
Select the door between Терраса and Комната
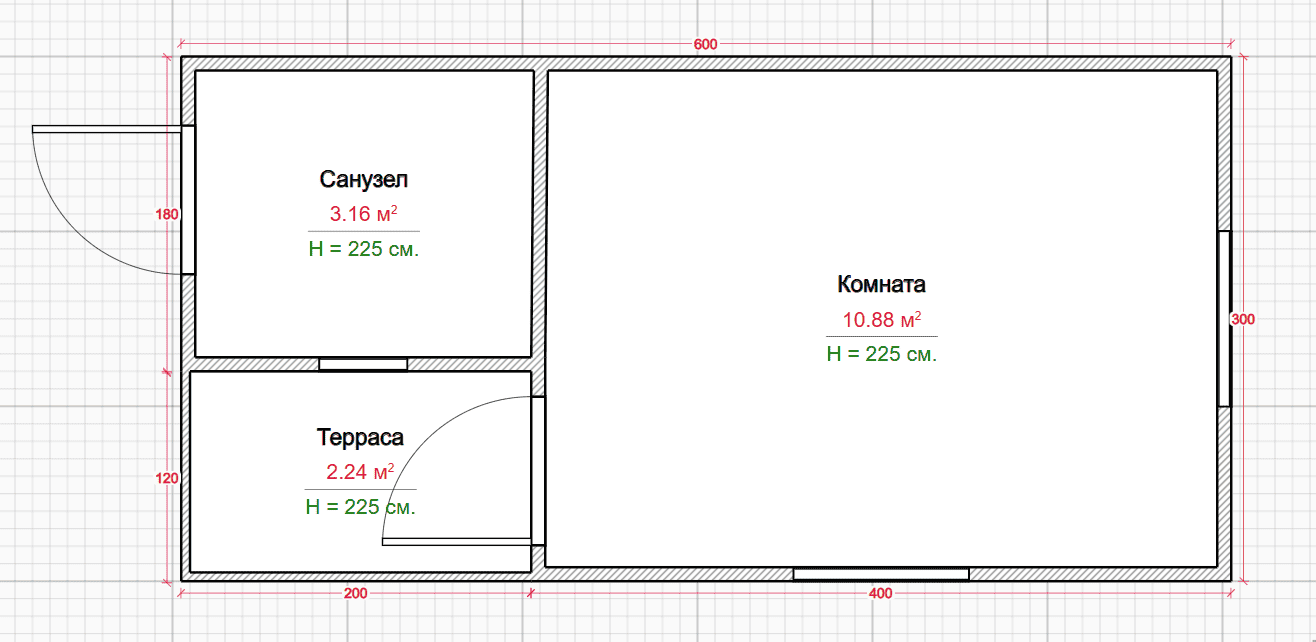point(464,471)
